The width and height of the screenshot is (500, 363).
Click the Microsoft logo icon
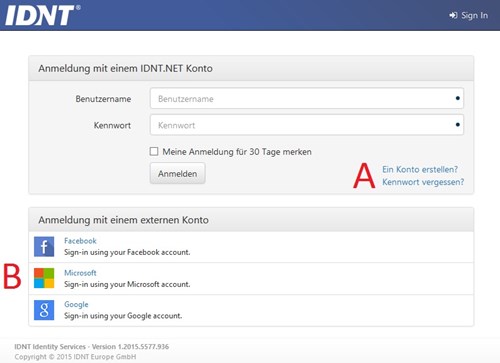(x=44, y=278)
